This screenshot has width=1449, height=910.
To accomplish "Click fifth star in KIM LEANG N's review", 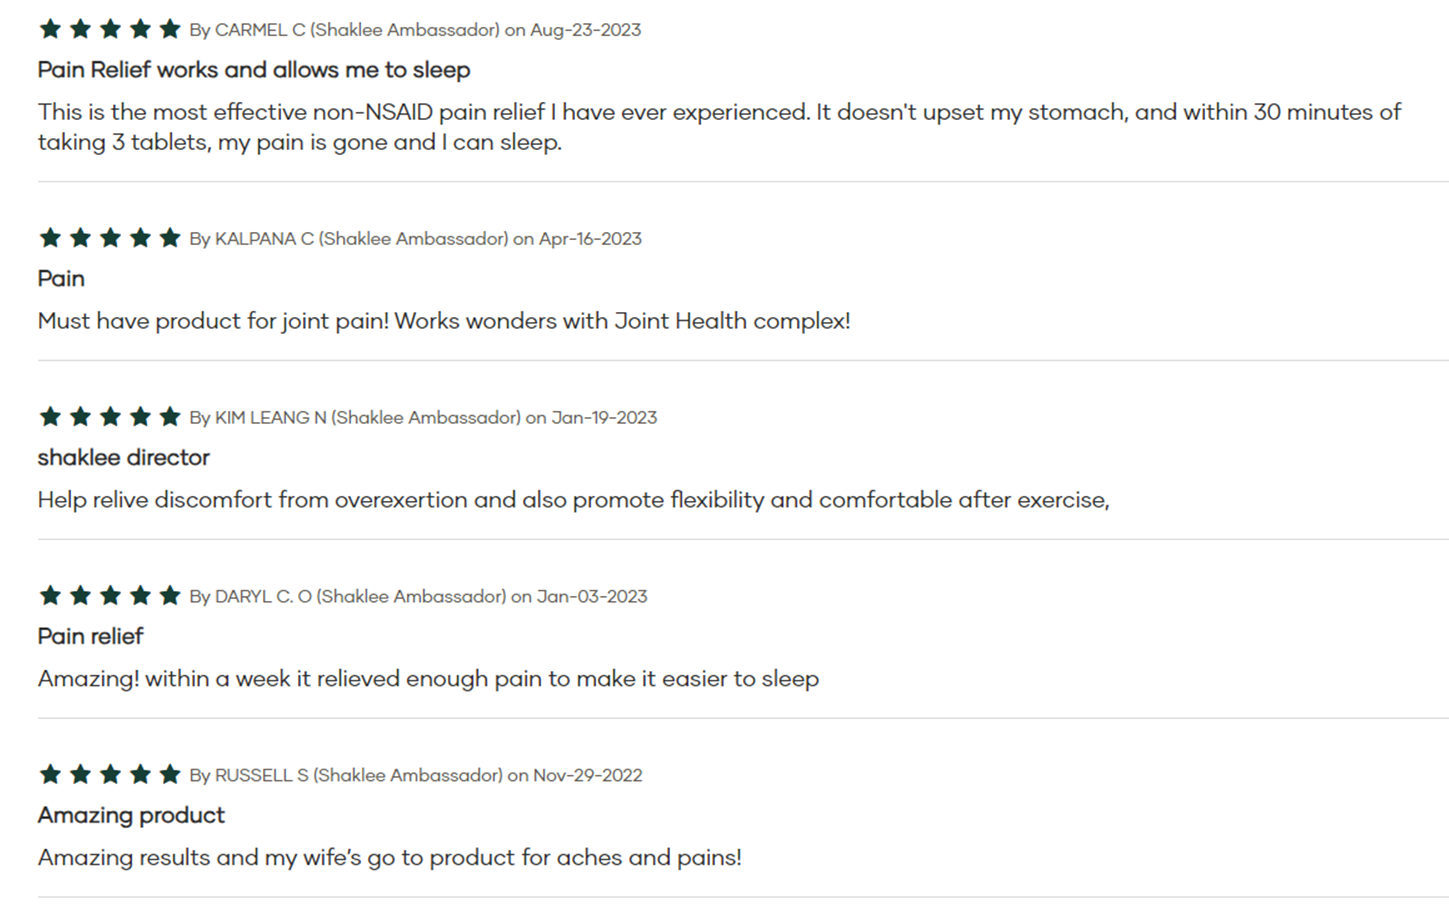I will 170,417.
